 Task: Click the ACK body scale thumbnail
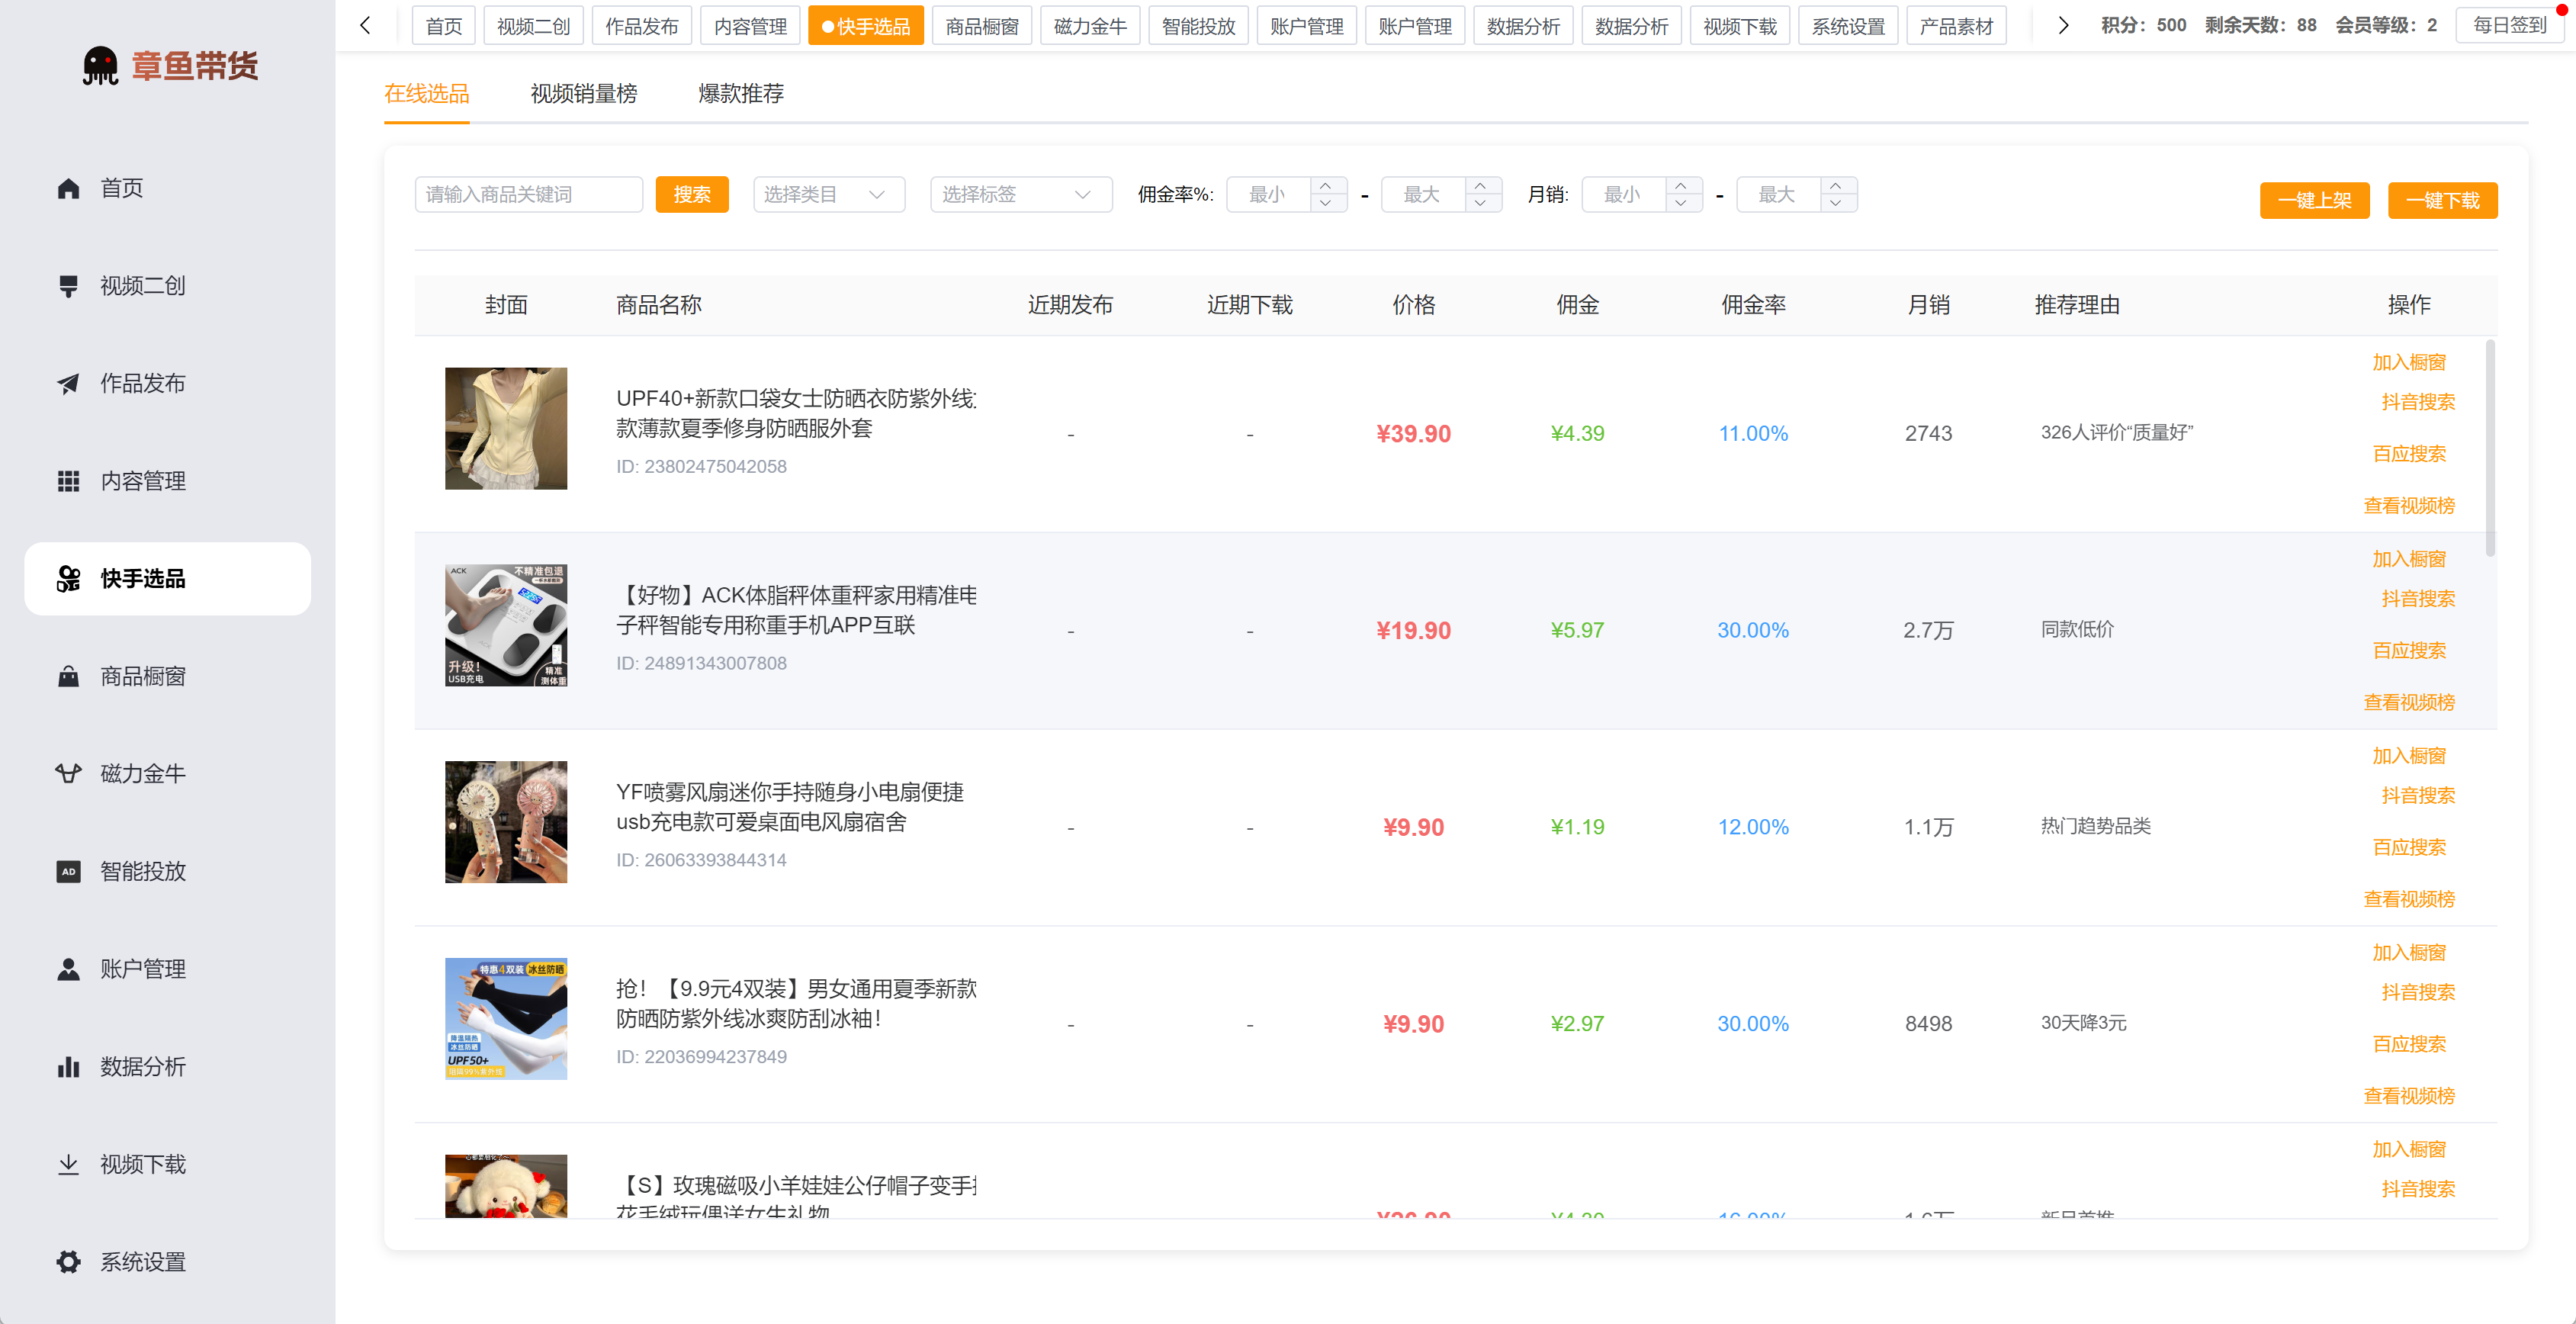(x=506, y=625)
